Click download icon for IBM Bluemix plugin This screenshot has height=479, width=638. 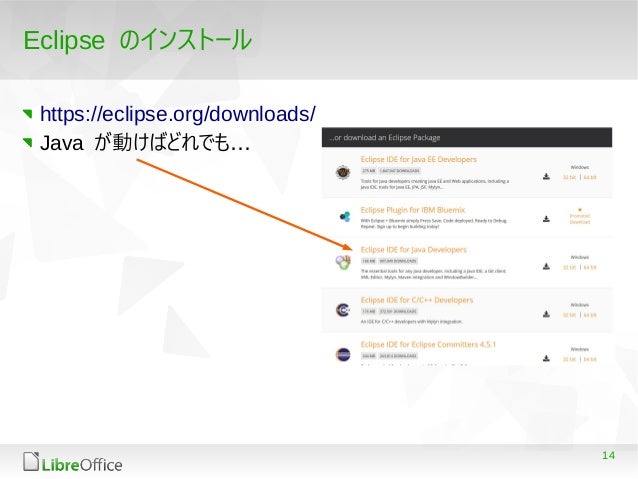546,219
